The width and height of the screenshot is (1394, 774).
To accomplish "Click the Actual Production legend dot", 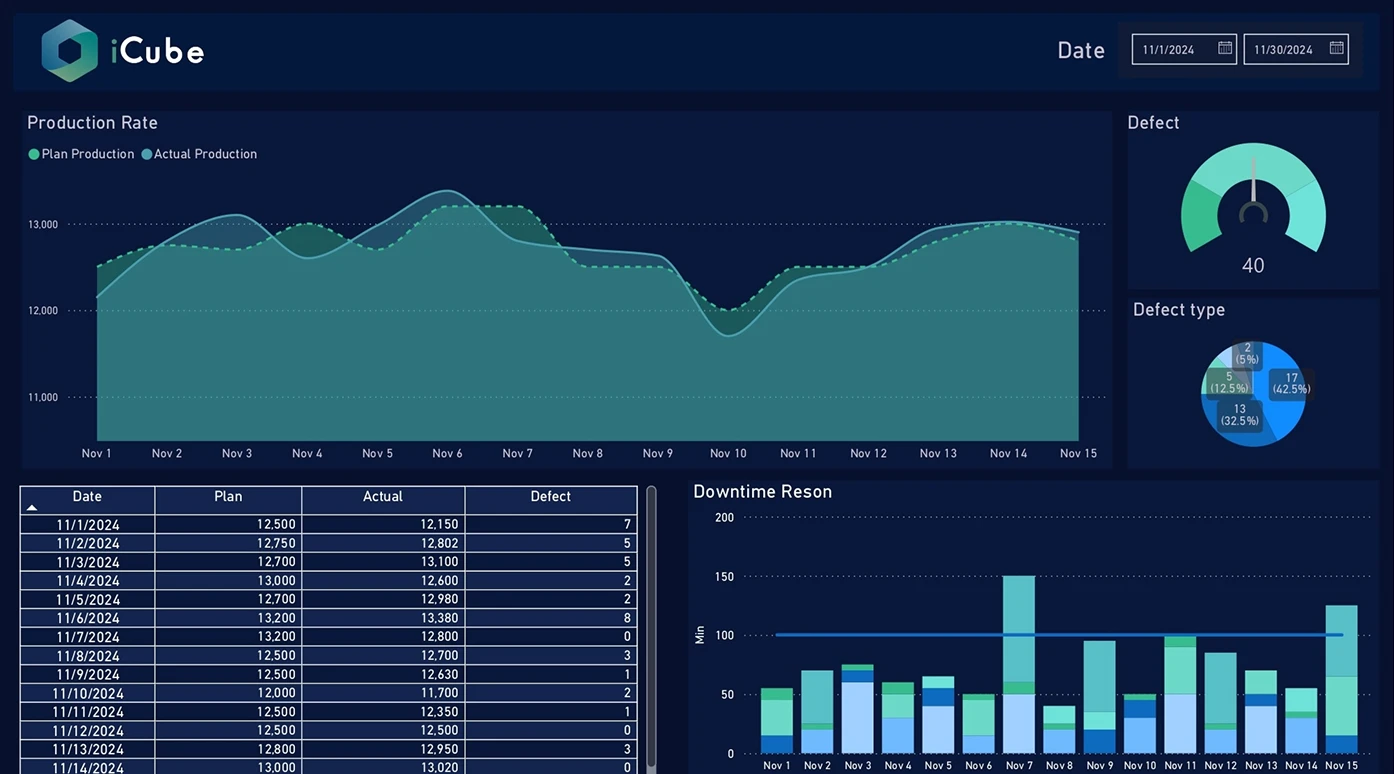I will (x=147, y=154).
